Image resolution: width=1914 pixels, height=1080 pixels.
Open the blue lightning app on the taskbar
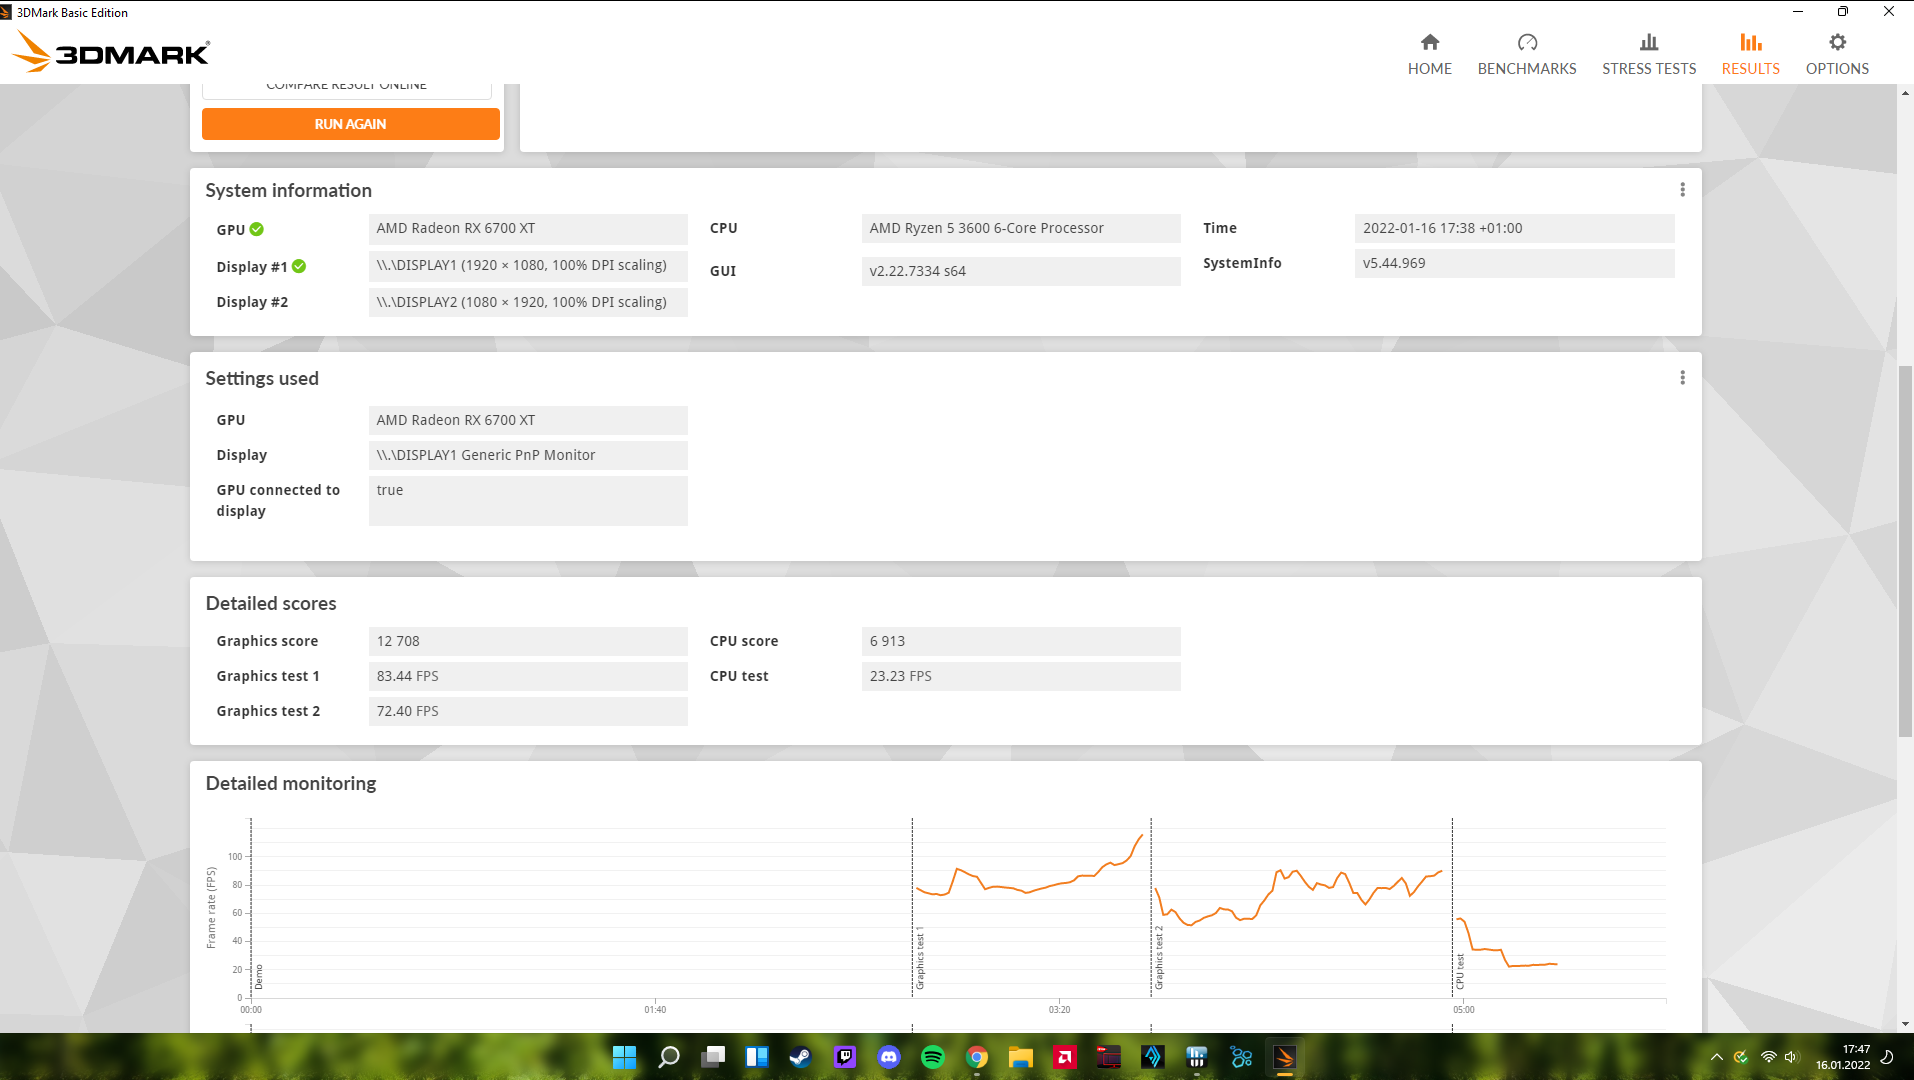pyautogui.click(x=1153, y=1057)
